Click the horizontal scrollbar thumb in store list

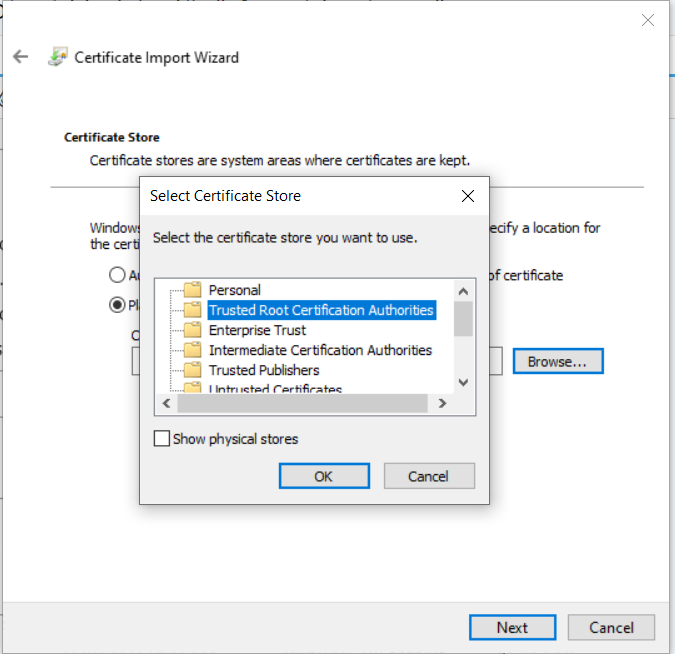pyautogui.click(x=302, y=403)
